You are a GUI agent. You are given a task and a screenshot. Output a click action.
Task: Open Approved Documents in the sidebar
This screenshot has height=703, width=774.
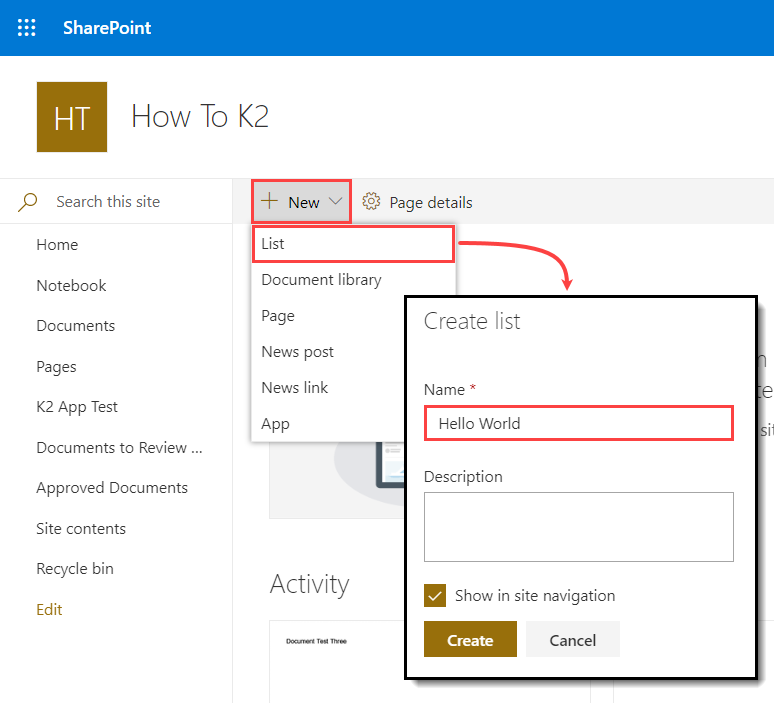point(112,488)
